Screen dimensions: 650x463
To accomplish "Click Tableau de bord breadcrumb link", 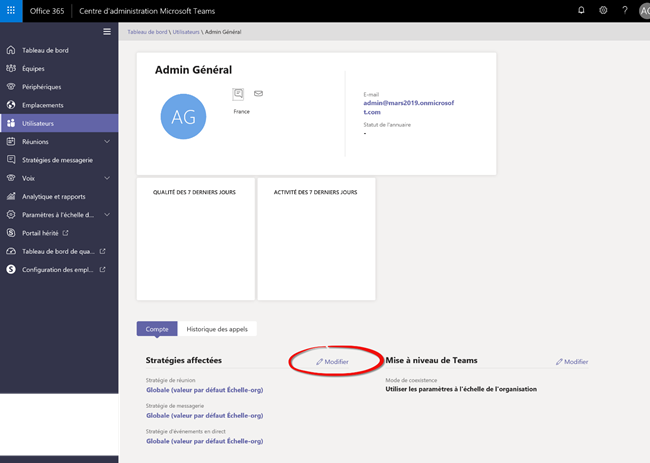I will point(147,32).
